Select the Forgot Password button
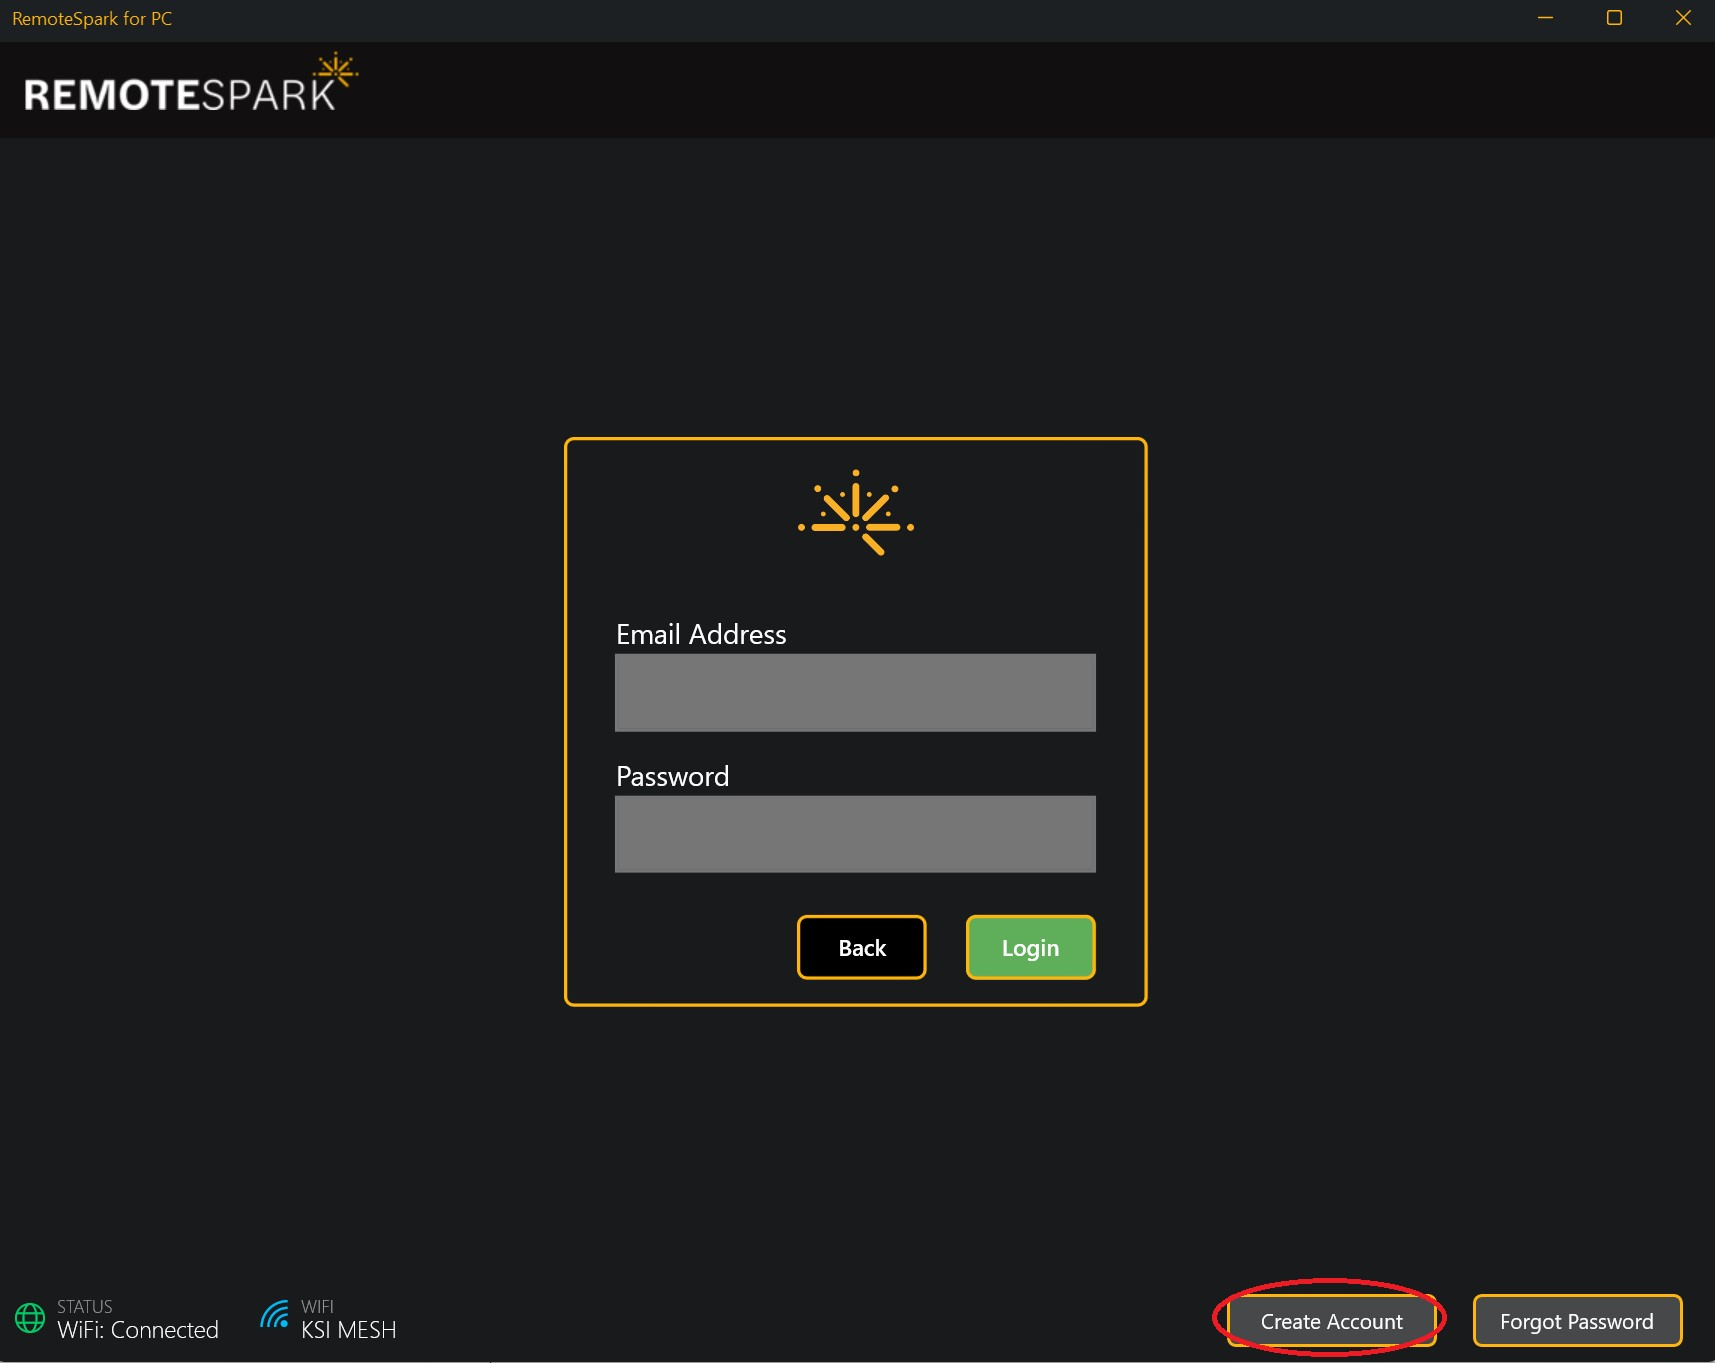Viewport: 1715px width, 1363px height. 1577,1321
